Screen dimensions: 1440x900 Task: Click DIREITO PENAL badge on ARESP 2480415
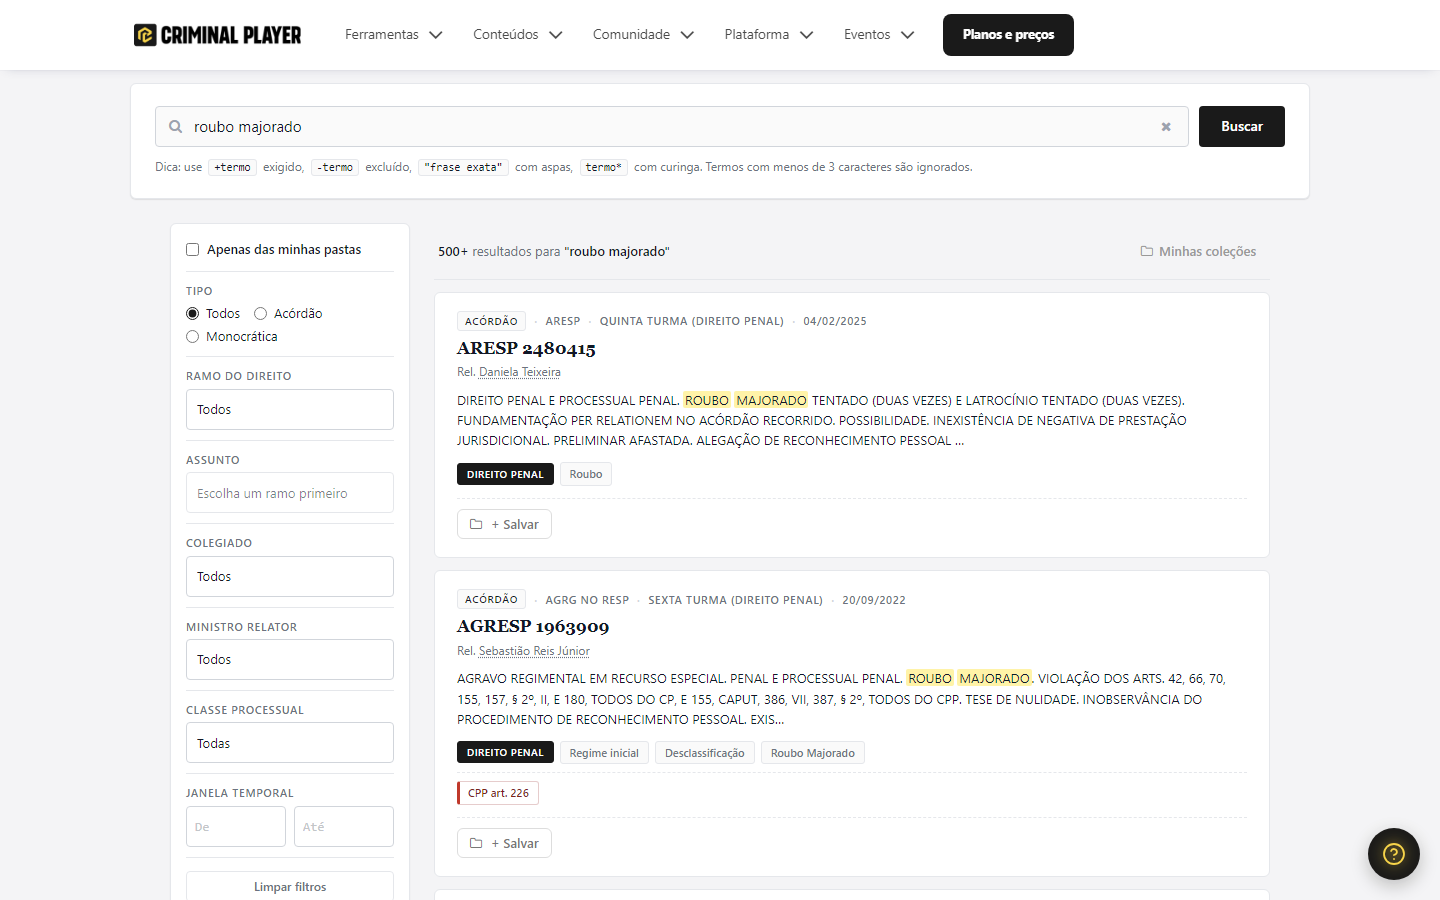[505, 474]
